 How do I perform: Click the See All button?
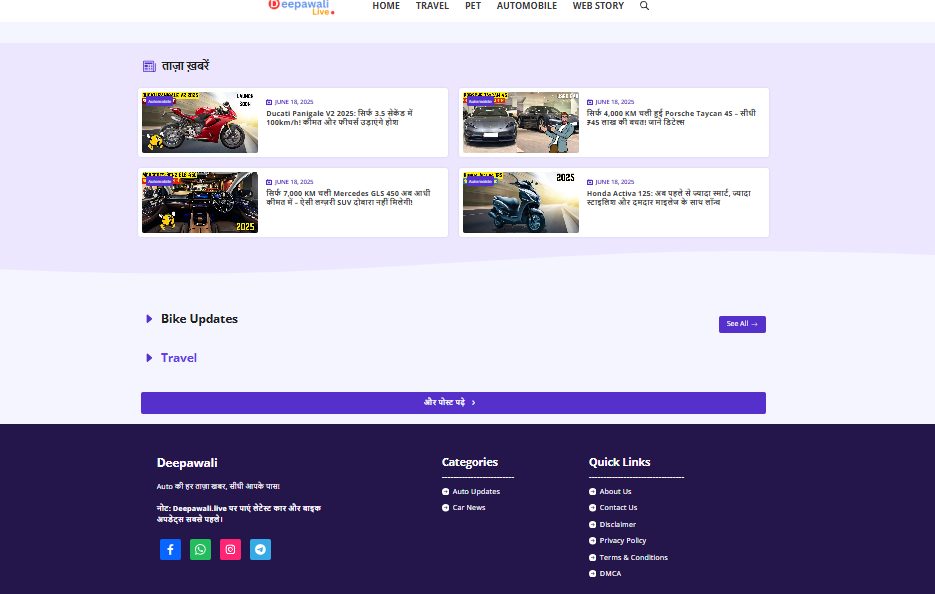coord(742,324)
